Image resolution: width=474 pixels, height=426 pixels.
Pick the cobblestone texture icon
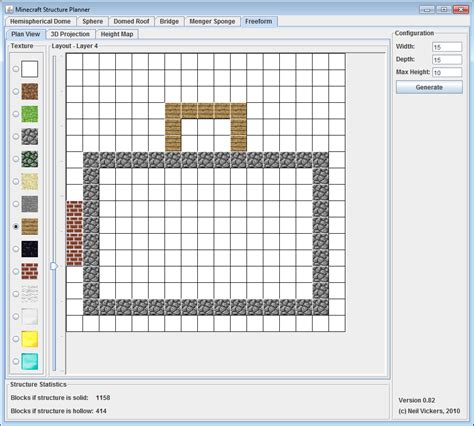pyautogui.click(x=30, y=136)
